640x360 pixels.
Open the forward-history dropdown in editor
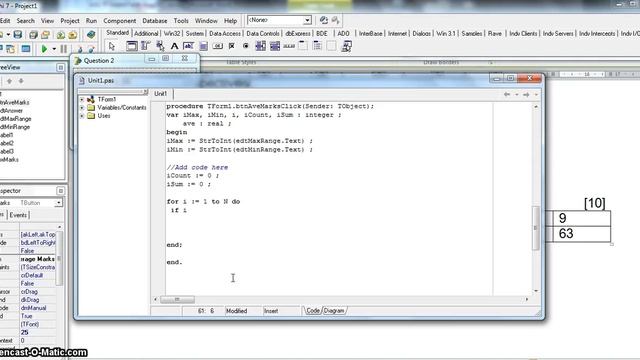pyautogui.click(x=536, y=95)
